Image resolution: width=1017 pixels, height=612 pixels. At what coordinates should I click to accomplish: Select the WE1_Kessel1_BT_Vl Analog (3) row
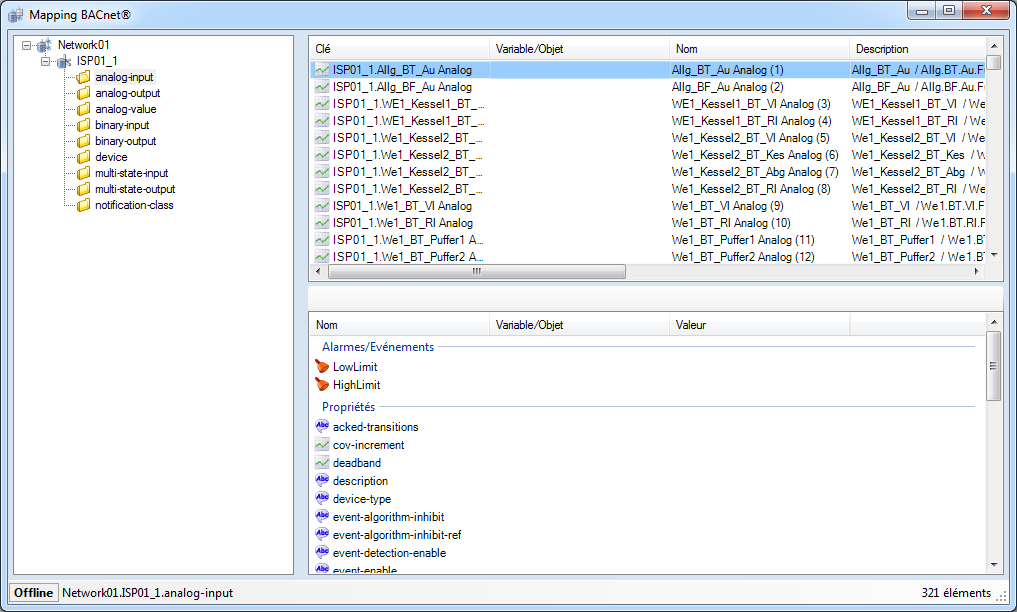(x=647, y=104)
